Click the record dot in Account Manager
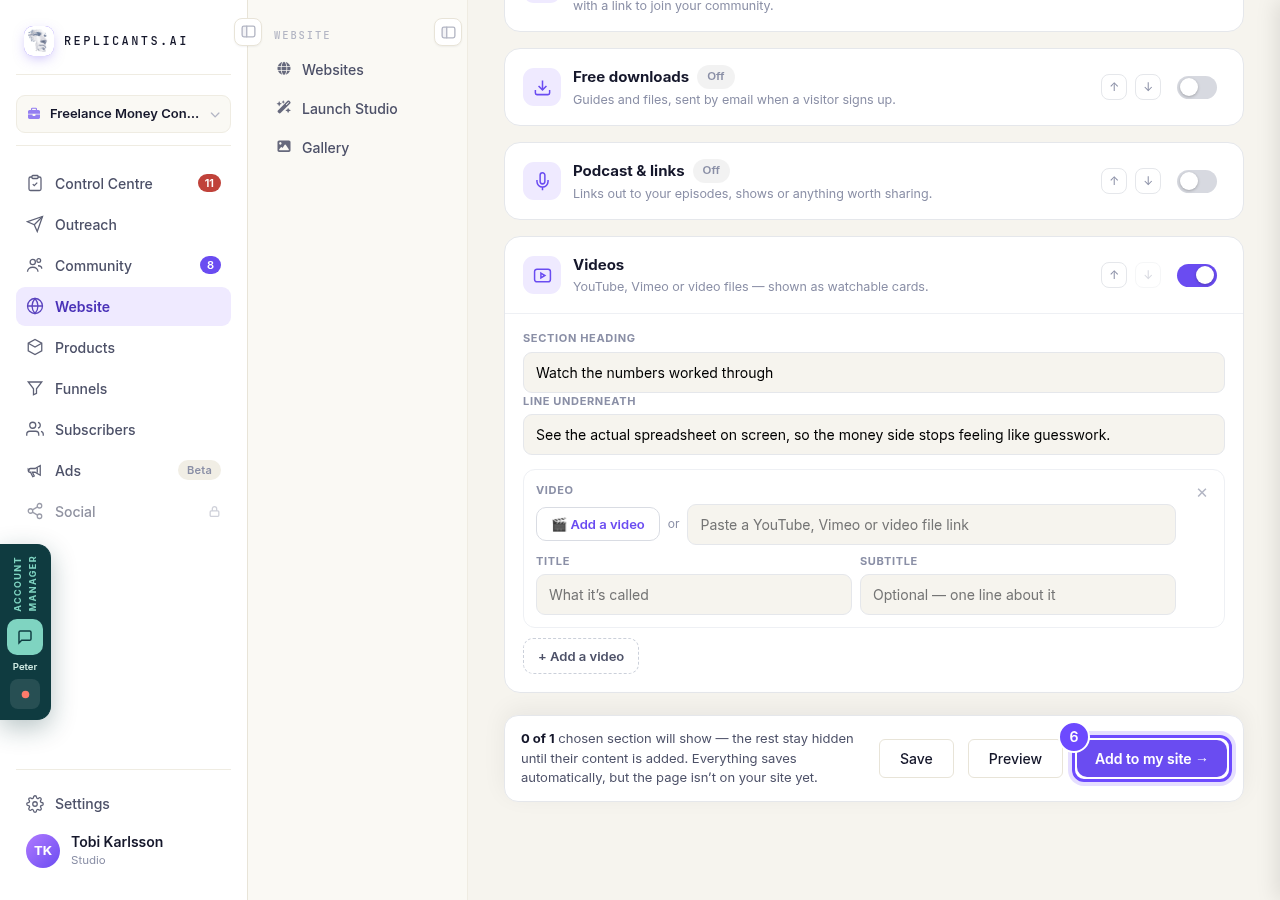This screenshot has height=900, width=1280. pos(25,694)
